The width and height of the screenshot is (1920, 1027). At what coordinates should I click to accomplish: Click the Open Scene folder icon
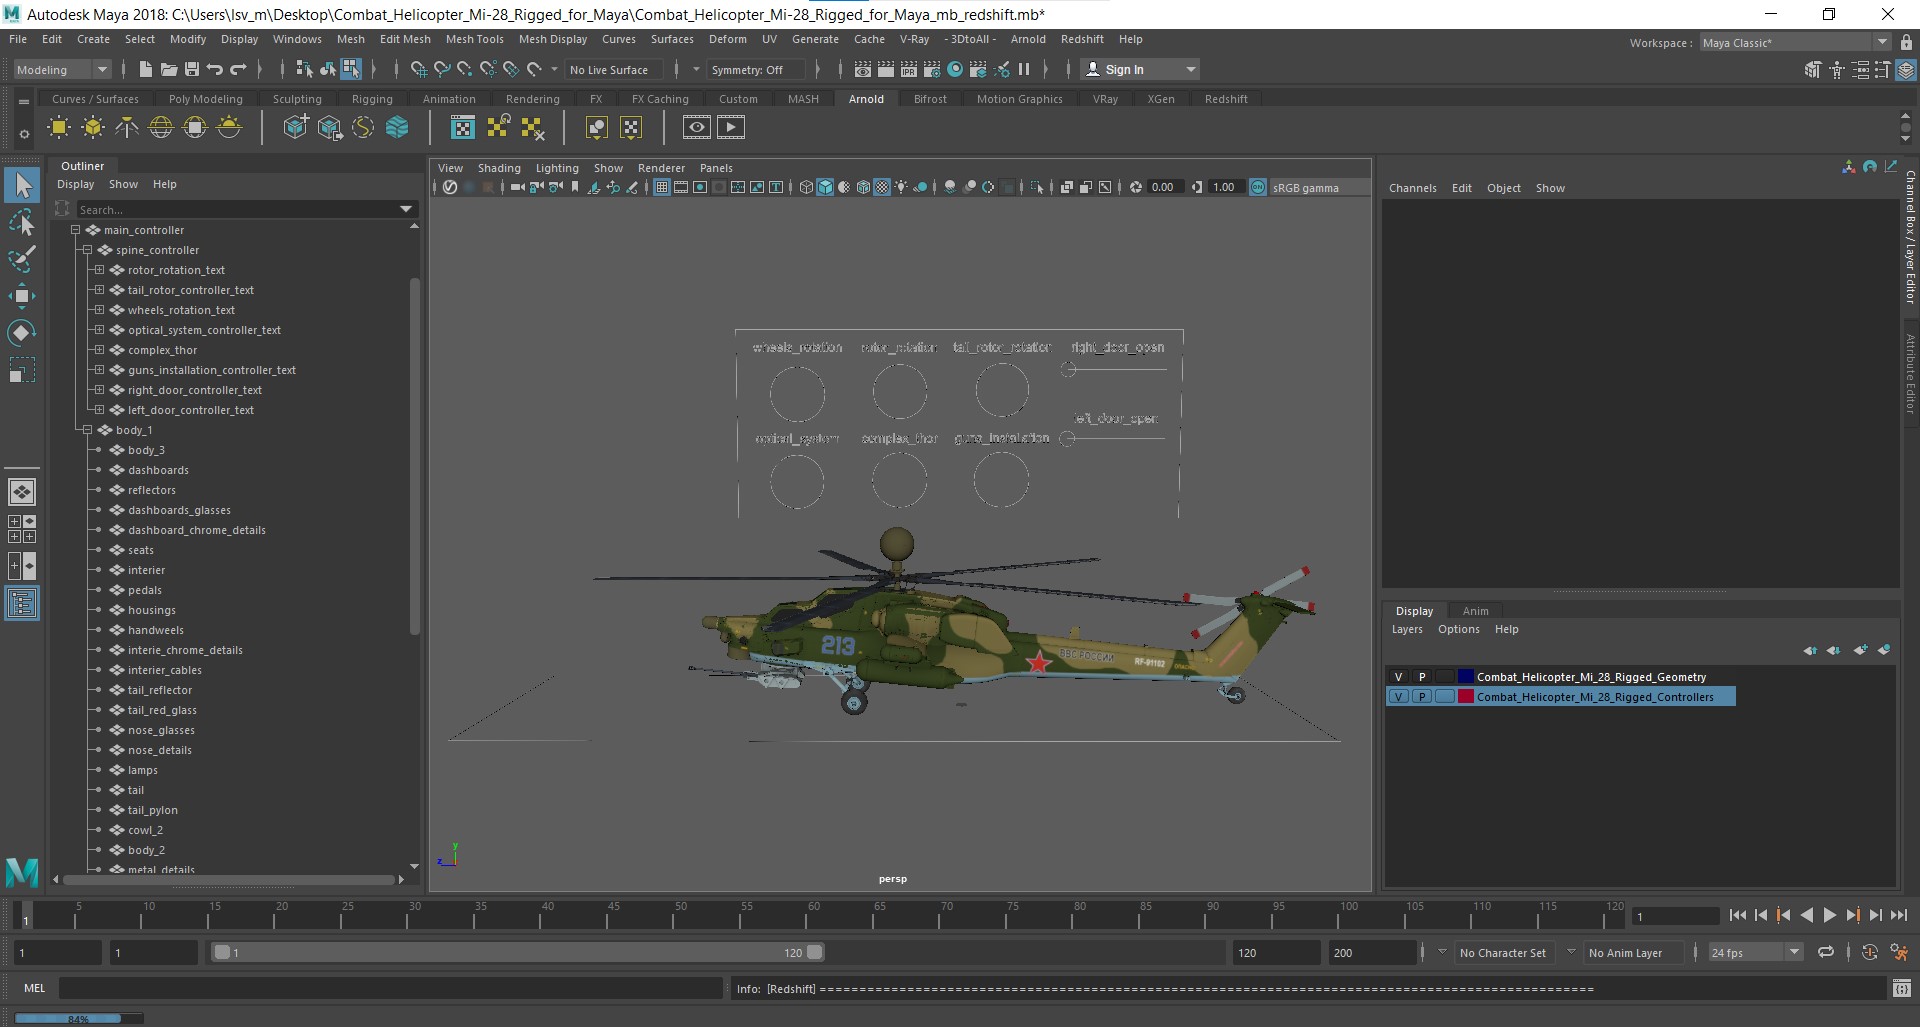pos(169,69)
